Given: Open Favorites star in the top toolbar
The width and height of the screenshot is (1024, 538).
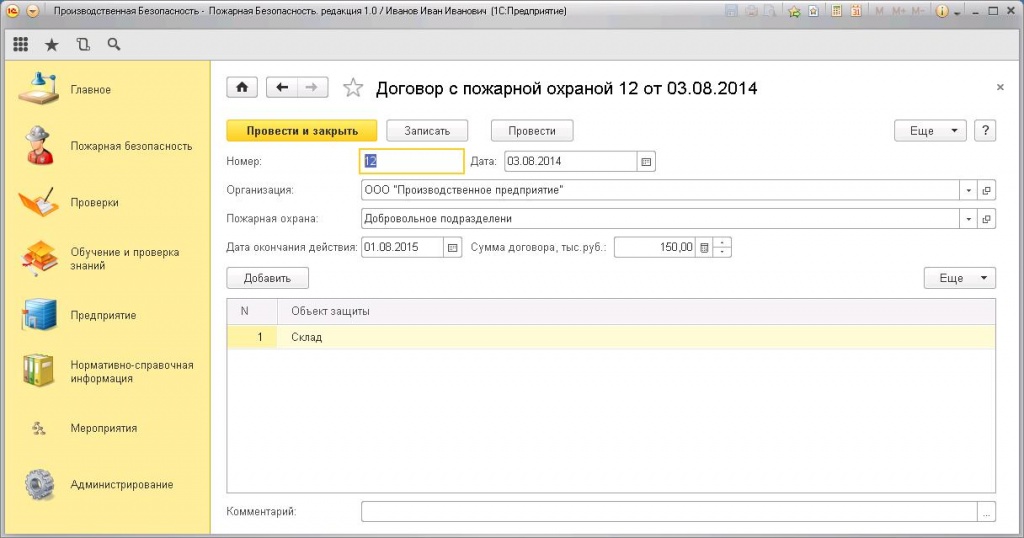Looking at the screenshot, I should (x=52, y=45).
